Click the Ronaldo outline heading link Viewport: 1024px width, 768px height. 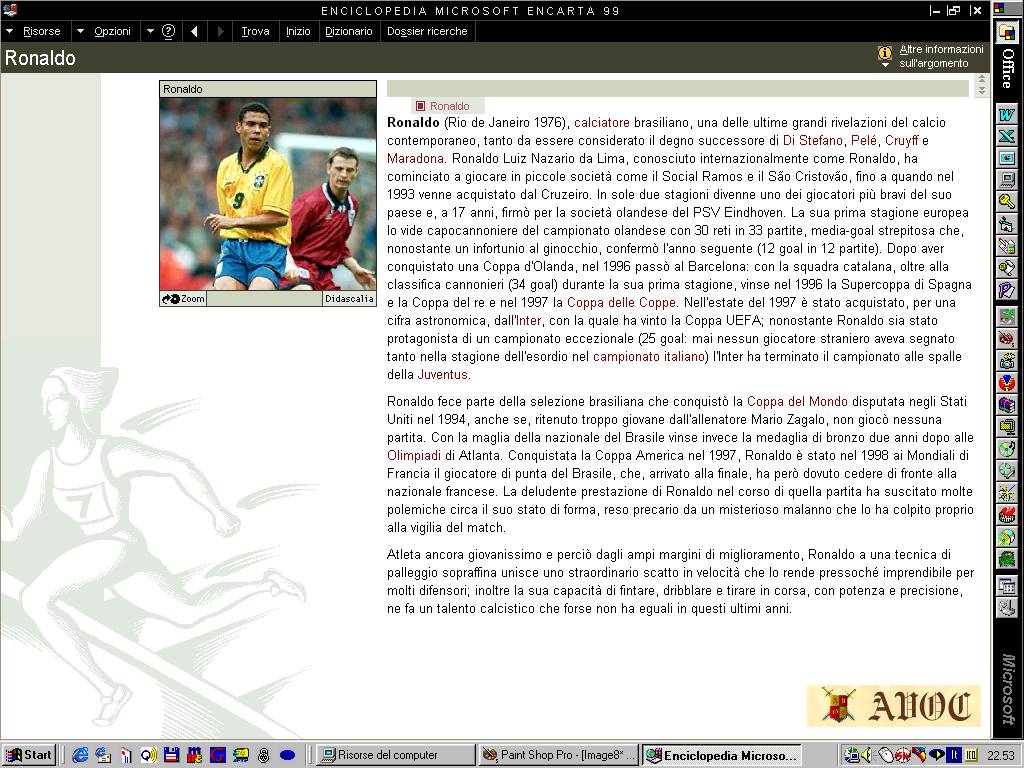pos(449,106)
